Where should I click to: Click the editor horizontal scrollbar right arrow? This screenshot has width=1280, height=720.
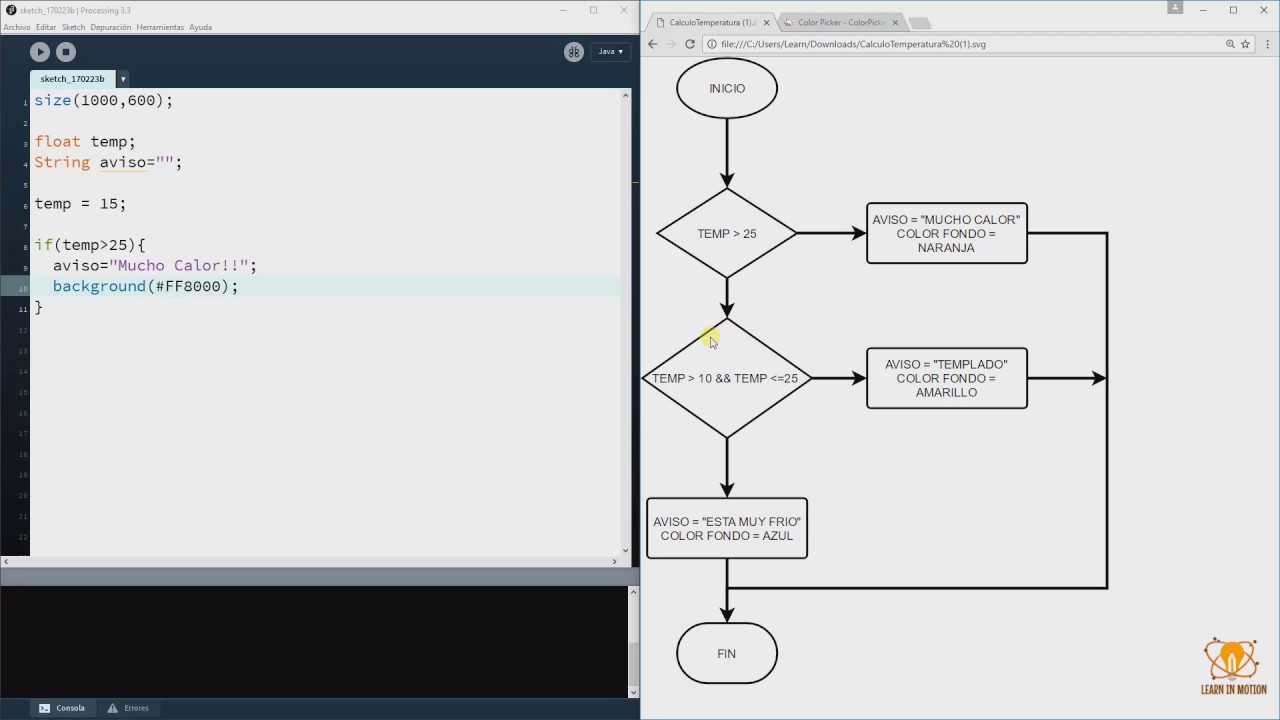(614, 562)
